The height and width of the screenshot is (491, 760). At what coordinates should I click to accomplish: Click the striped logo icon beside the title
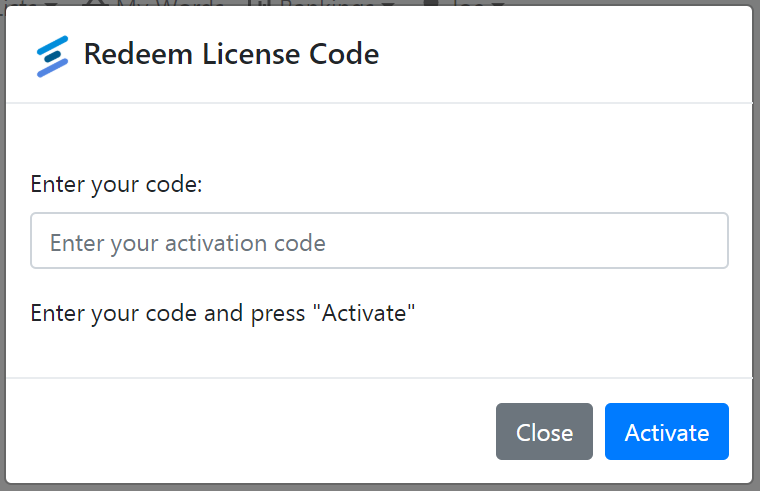[52, 56]
